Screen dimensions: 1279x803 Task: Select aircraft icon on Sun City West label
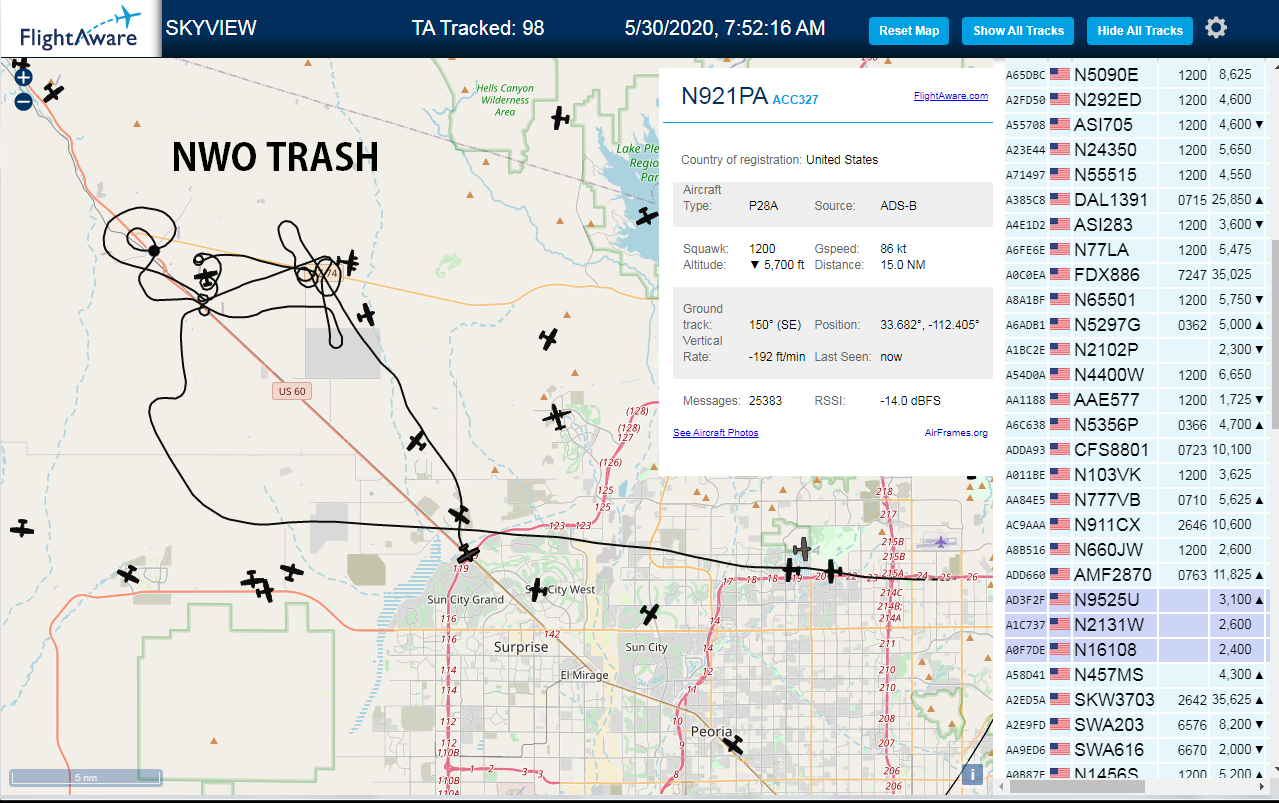538,590
